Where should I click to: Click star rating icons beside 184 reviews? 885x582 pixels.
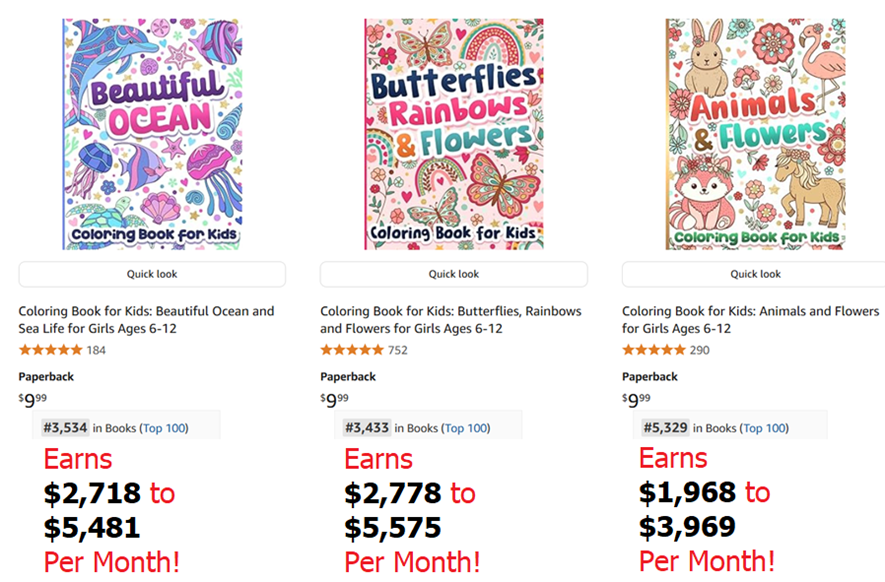pos(50,350)
